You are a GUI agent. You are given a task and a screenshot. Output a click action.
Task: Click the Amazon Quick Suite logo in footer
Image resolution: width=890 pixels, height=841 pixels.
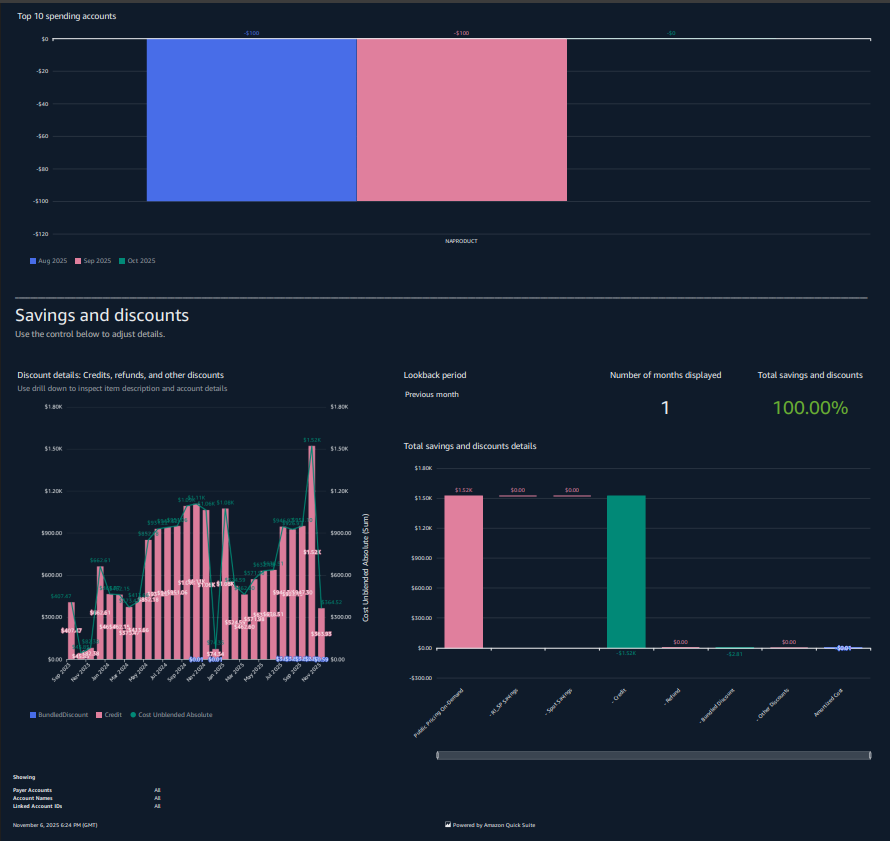point(447,824)
